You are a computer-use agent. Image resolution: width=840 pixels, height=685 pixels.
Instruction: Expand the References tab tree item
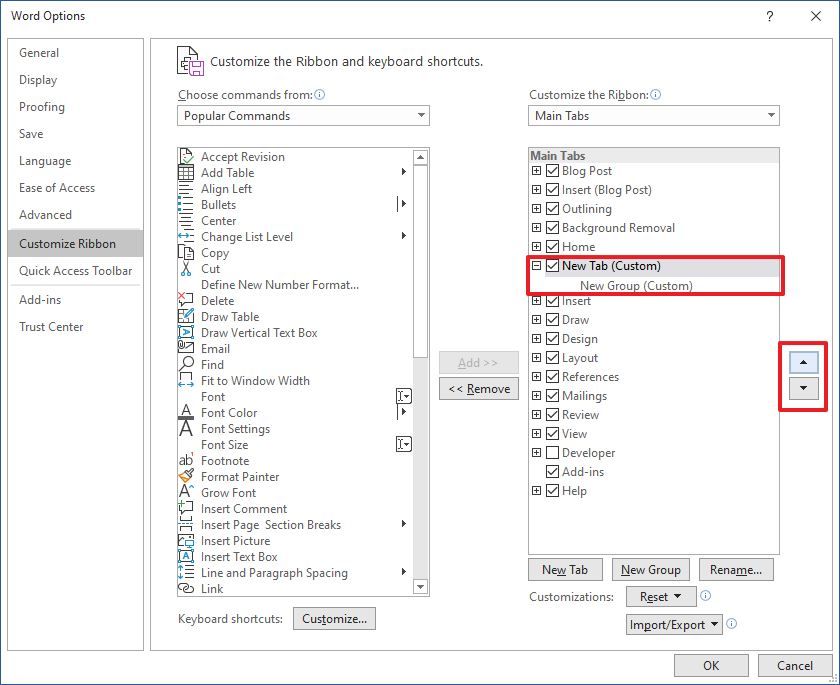pos(536,377)
